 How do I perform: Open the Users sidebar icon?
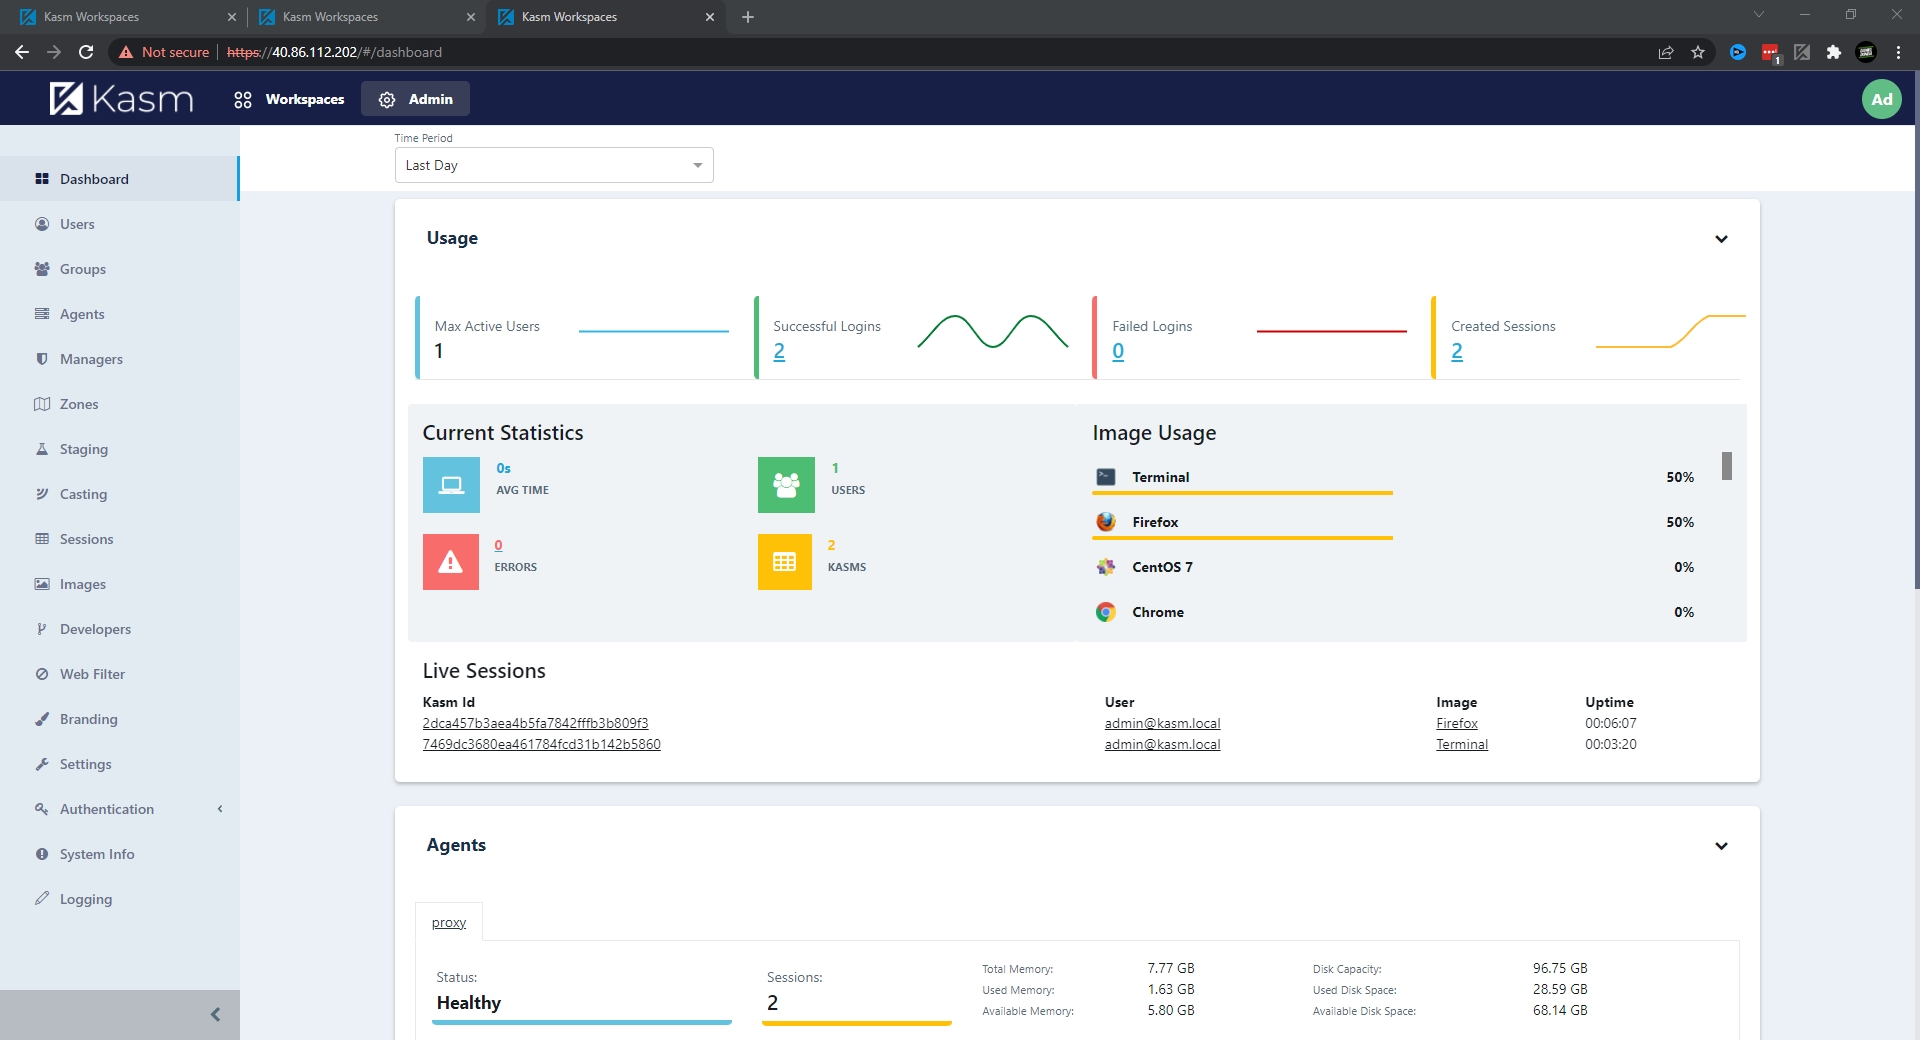point(42,224)
